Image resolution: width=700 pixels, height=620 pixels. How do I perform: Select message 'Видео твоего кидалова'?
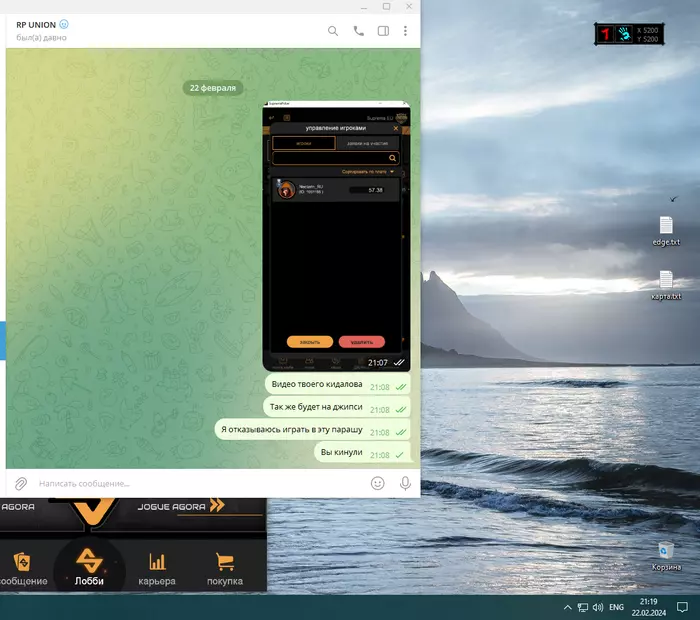pyautogui.click(x=338, y=384)
